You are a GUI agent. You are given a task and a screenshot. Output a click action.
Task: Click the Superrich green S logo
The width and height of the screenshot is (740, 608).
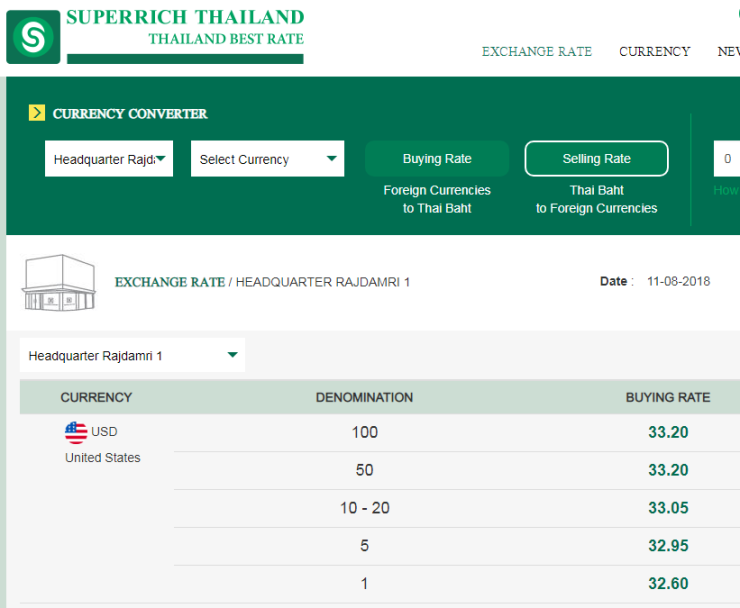point(33,37)
